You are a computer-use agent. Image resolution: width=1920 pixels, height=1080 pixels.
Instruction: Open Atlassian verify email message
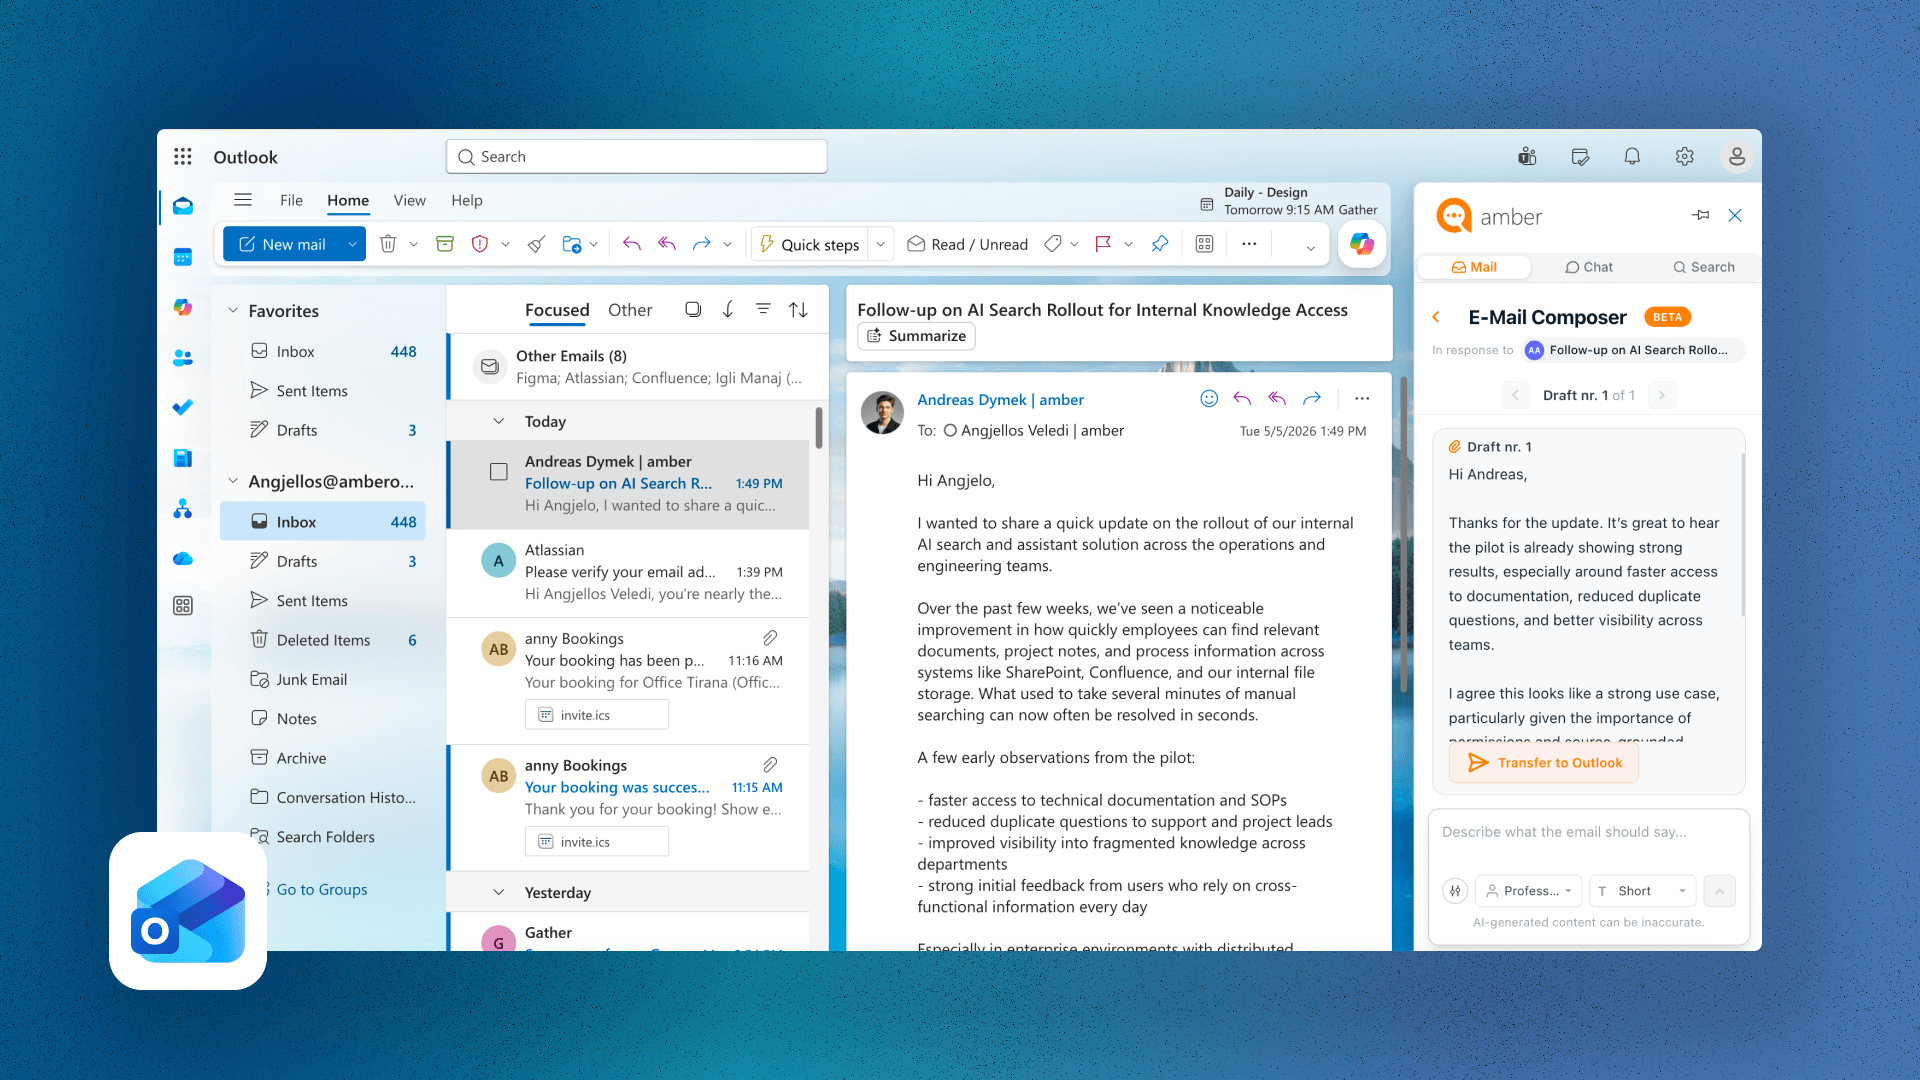click(x=629, y=572)
